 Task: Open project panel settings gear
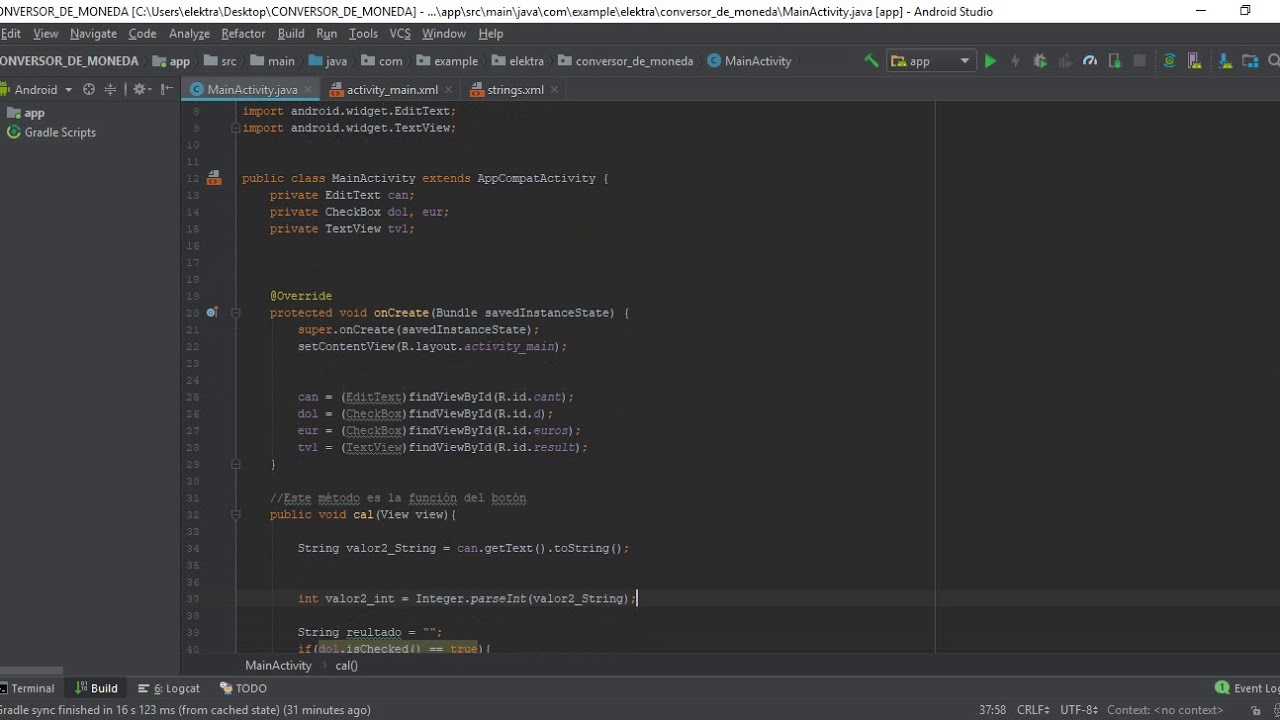tap(140, 89)
